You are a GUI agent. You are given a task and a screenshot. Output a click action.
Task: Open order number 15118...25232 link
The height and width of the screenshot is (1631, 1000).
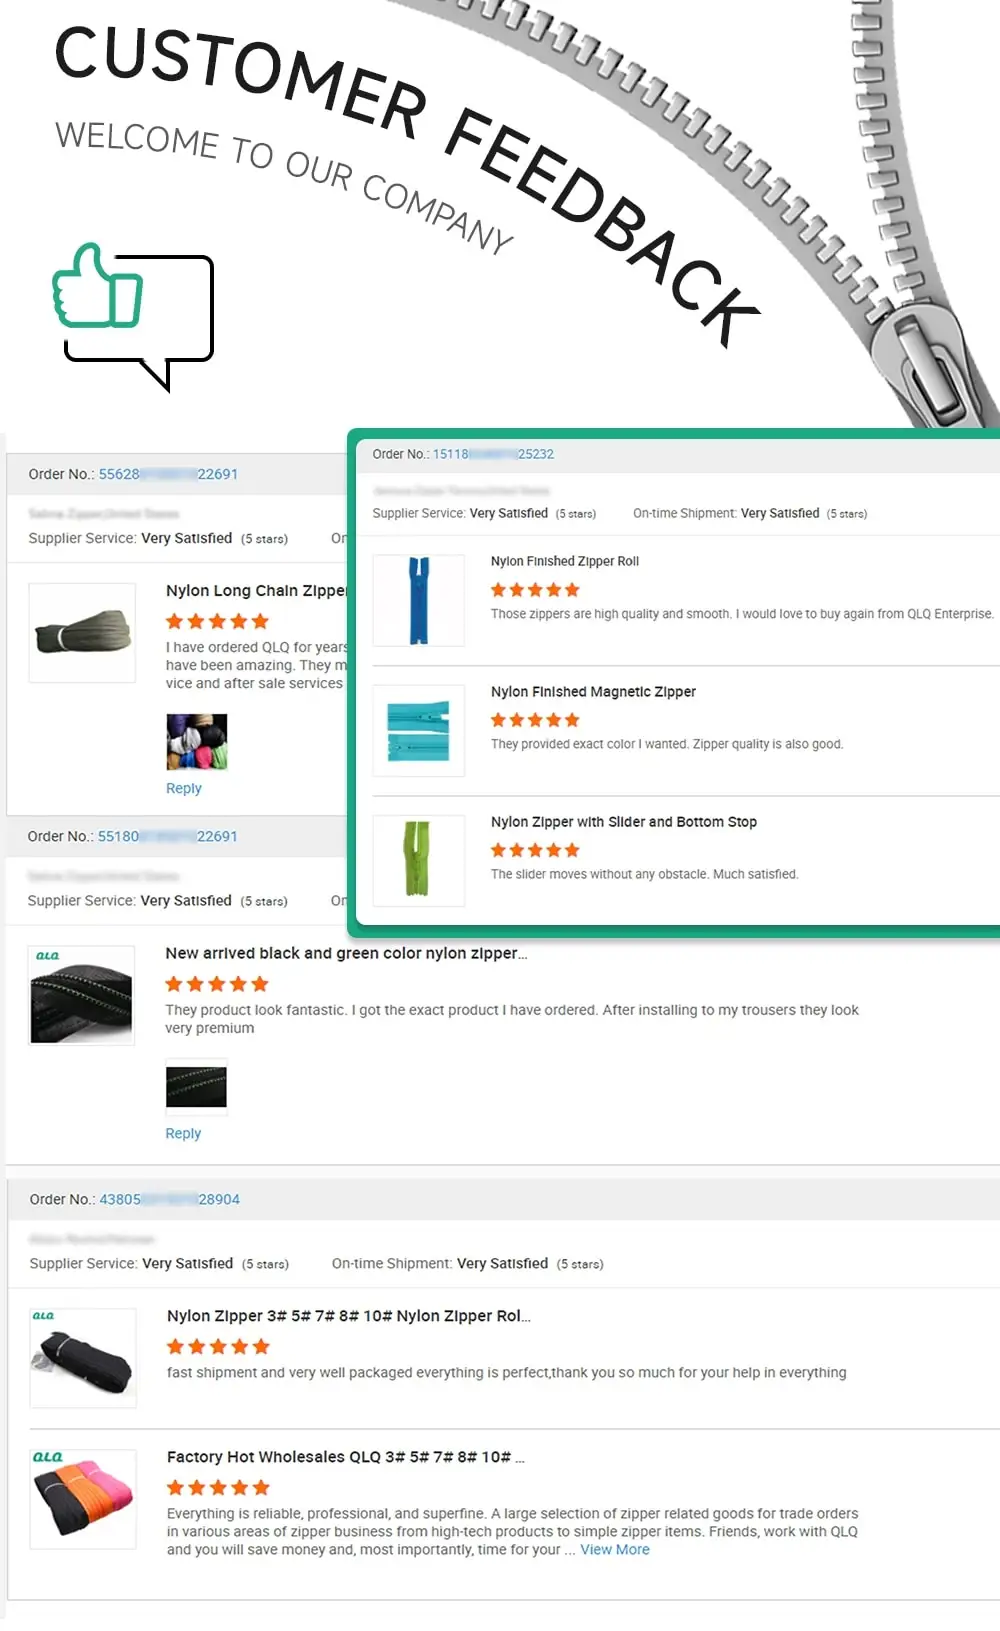(x=493, y=454)
